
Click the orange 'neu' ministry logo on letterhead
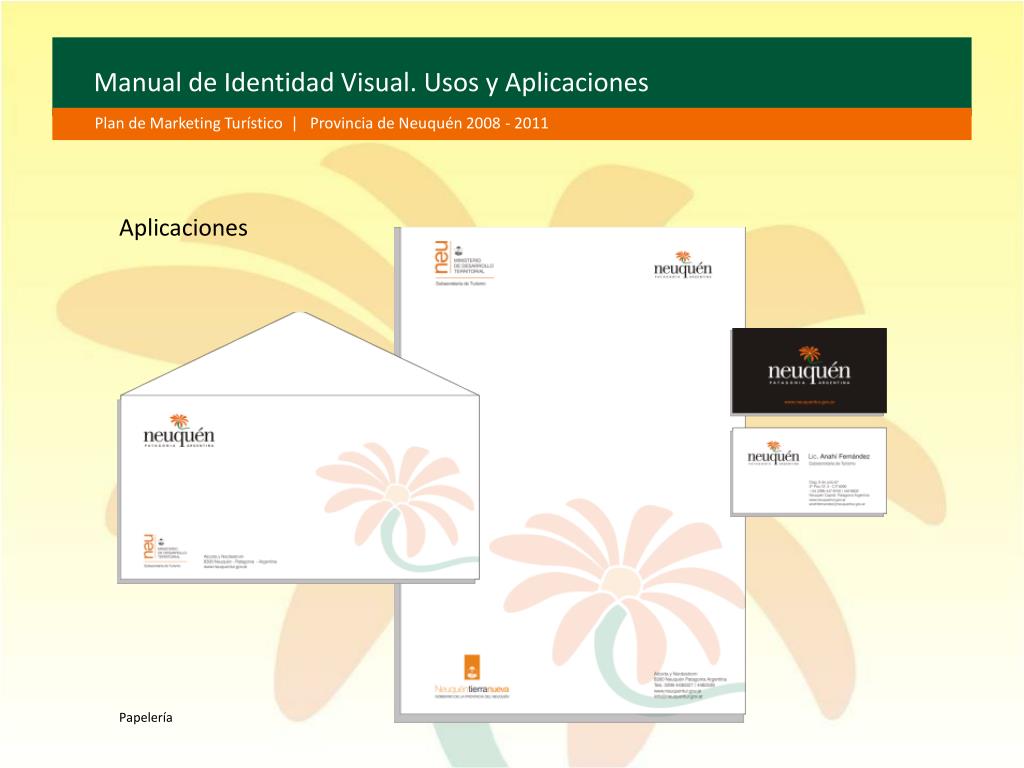[464, 263]
